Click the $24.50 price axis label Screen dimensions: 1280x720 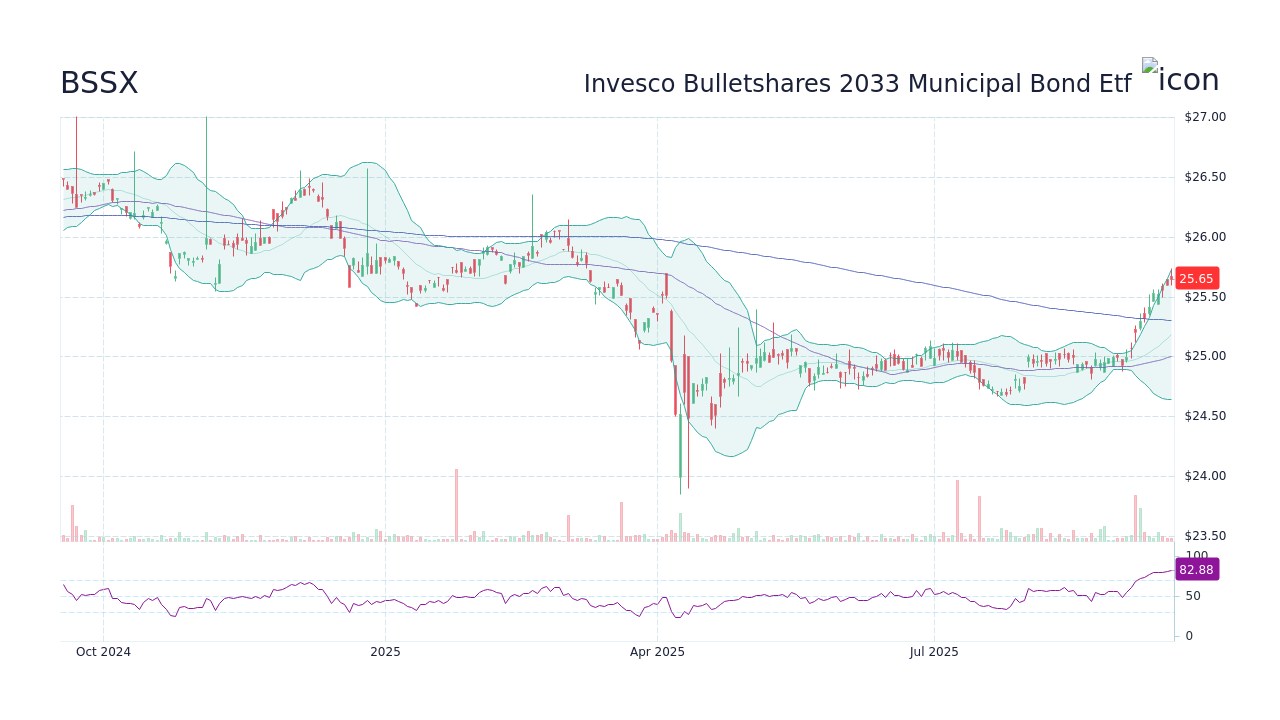point(1205,416)
